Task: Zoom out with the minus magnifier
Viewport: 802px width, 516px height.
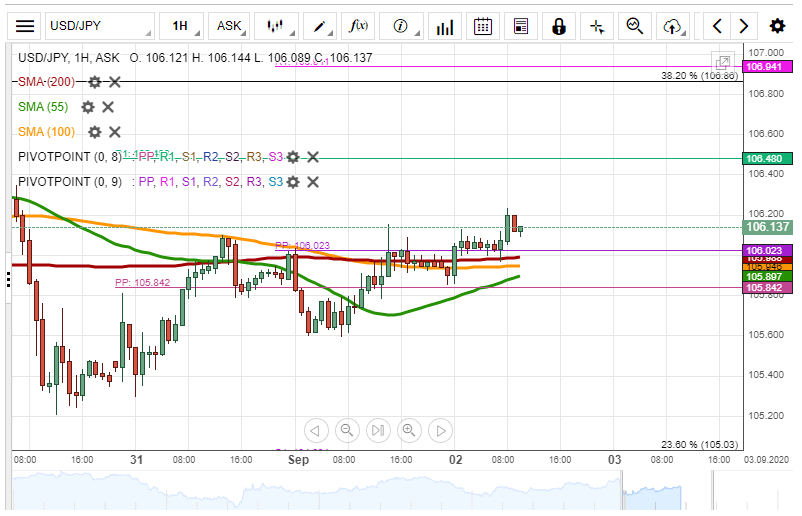Action: tap(347, 431)
